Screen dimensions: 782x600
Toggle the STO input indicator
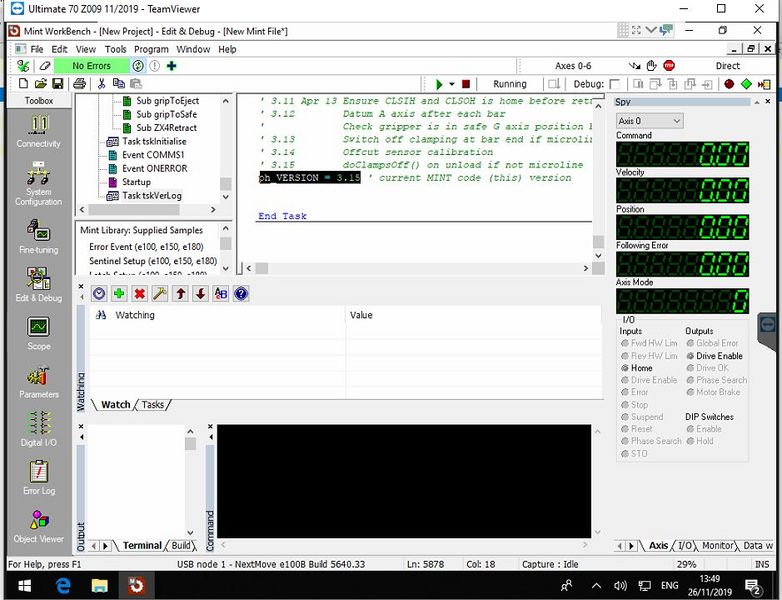click(625, 454)
